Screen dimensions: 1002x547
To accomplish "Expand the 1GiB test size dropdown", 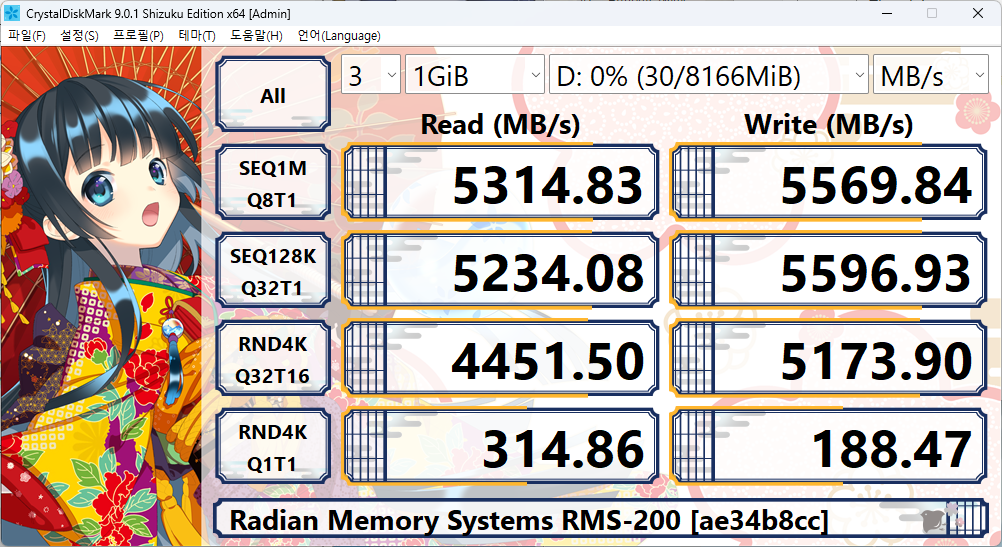I will click(x=473, y=76).
